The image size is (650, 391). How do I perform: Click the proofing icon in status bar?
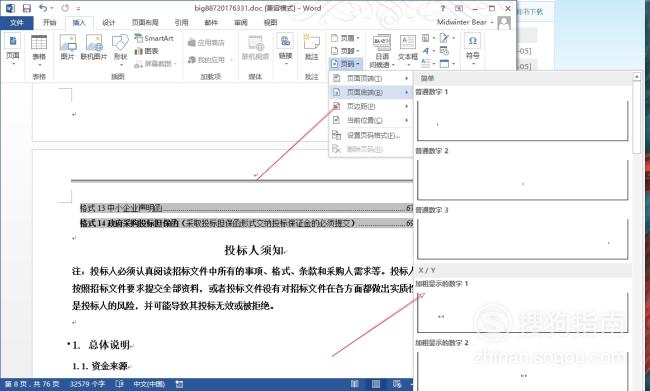pyautogui.click(x=119, y=384)
